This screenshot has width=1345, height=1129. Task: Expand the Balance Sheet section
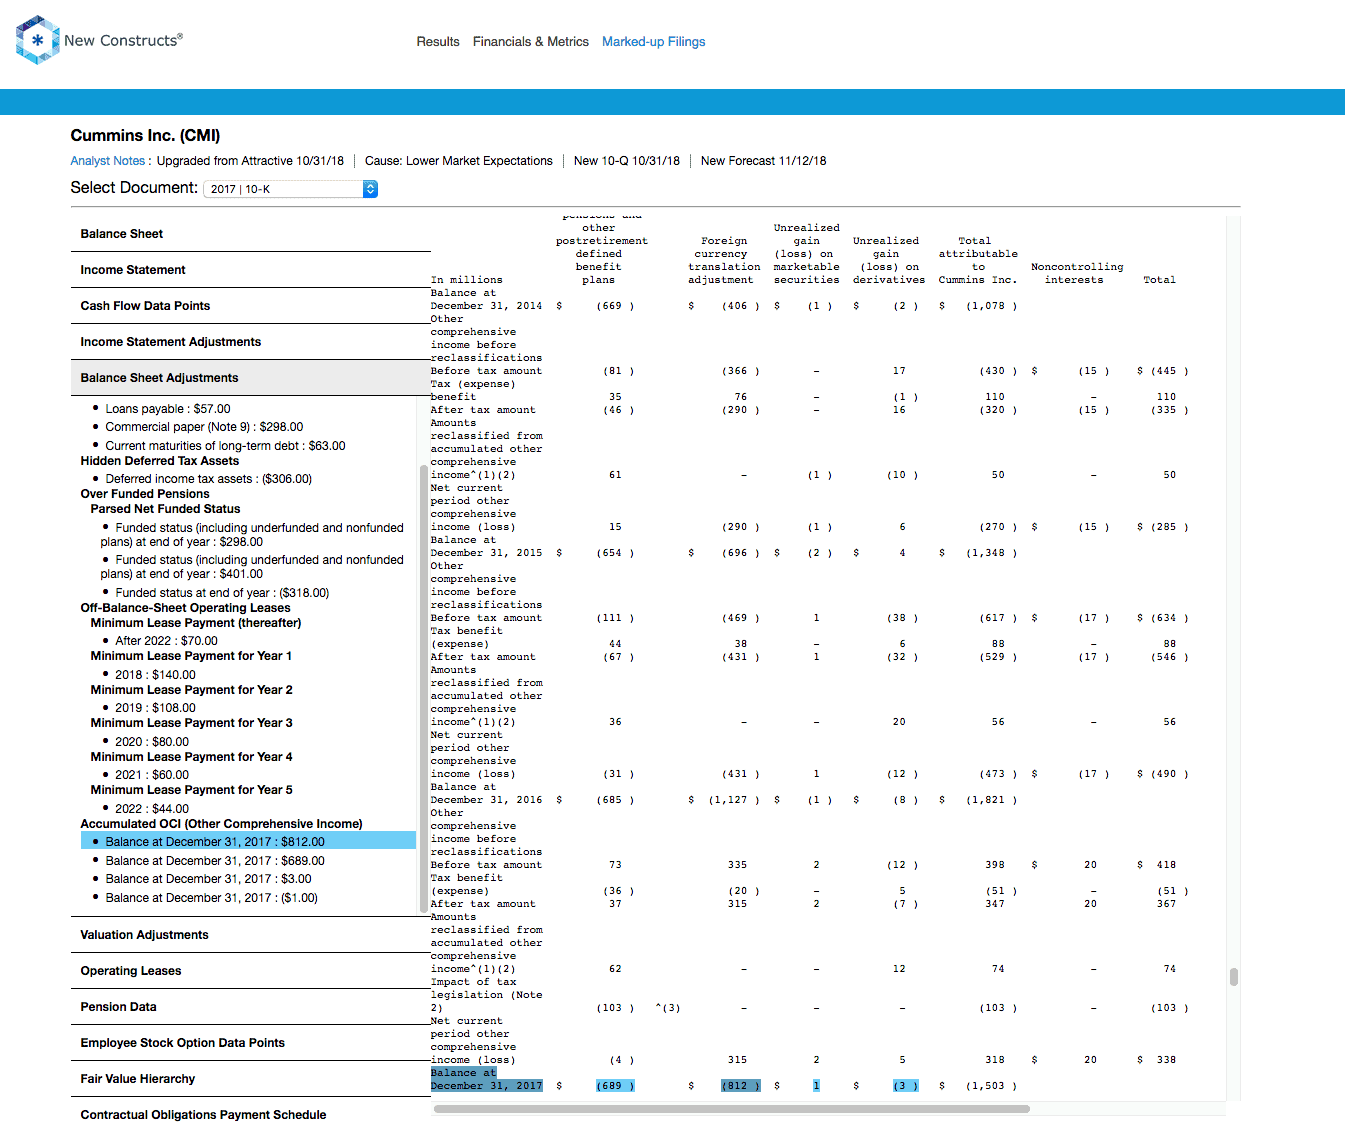[x=250, y=234]
